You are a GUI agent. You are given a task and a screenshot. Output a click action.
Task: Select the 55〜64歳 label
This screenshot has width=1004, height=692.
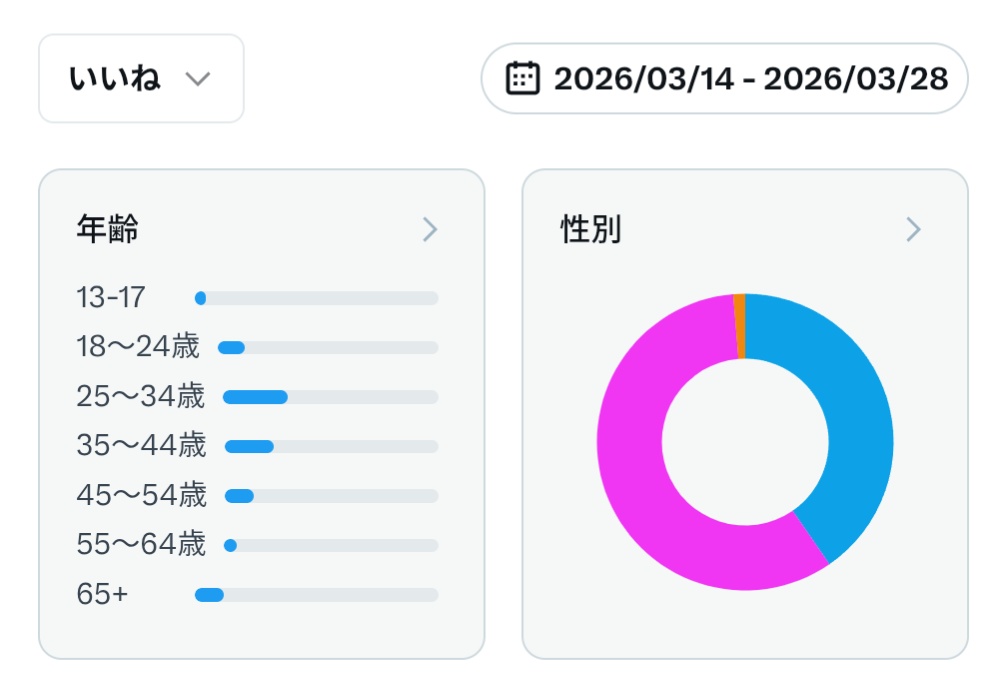coord(141,545)
